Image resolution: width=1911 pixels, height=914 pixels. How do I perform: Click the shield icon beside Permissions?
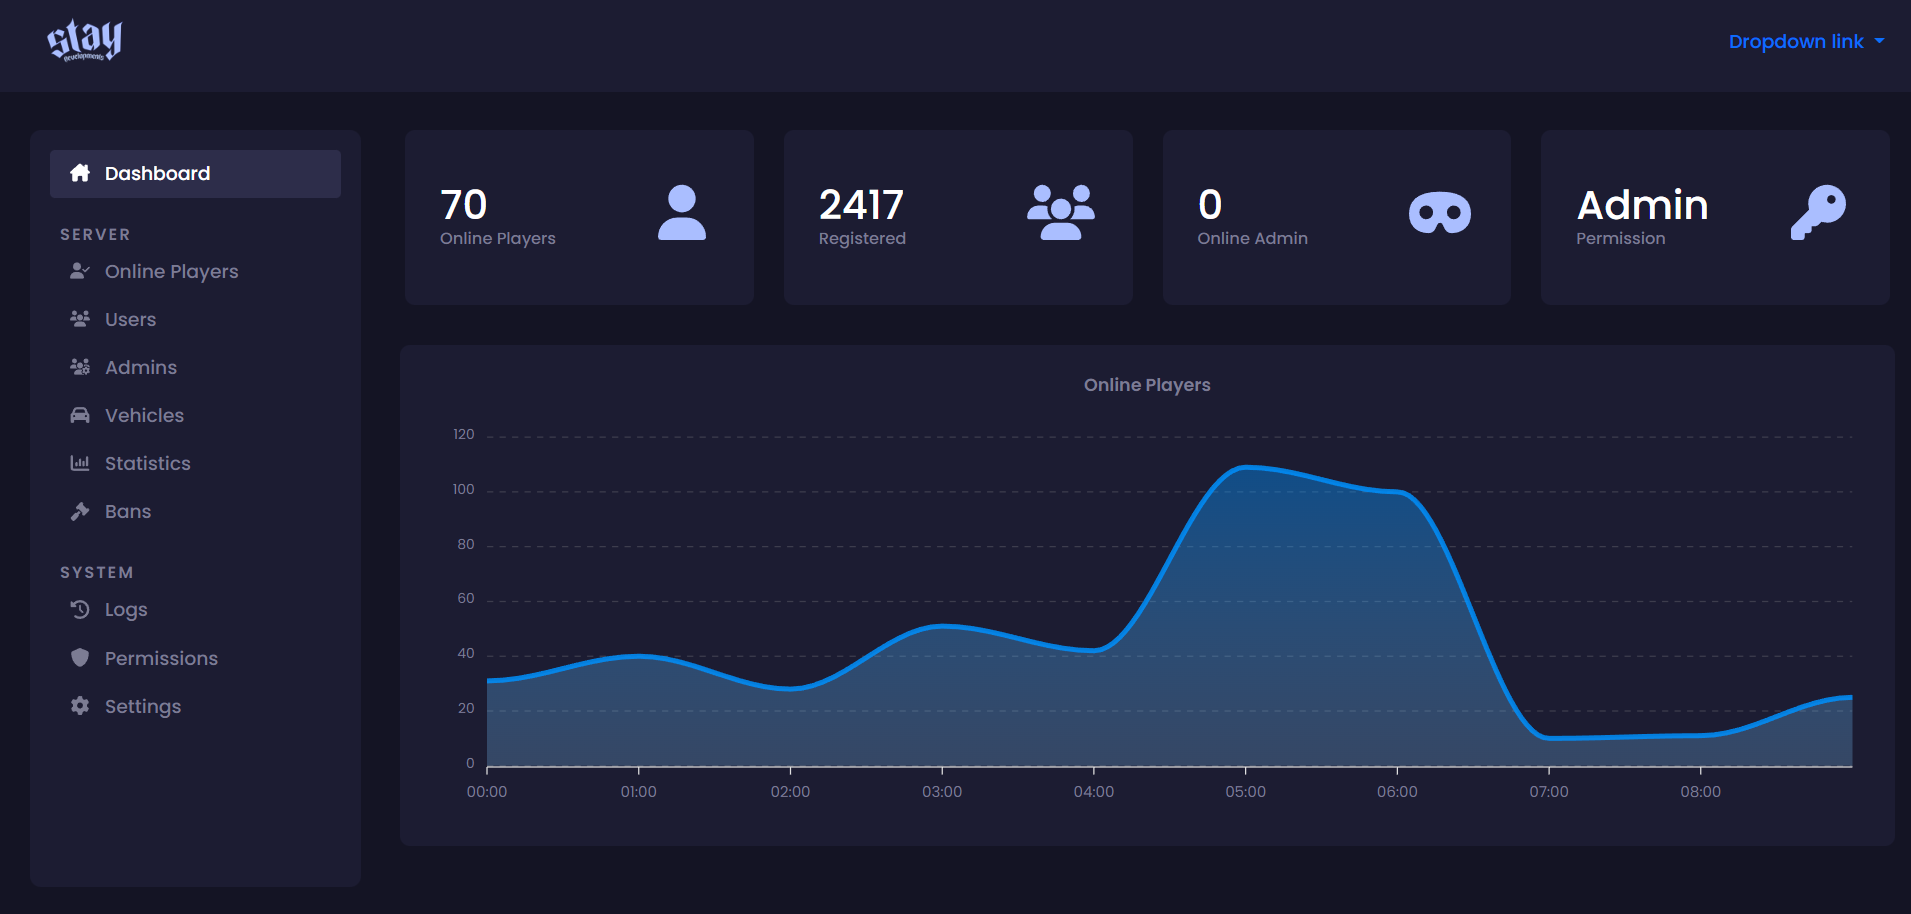tap(80, 658)
